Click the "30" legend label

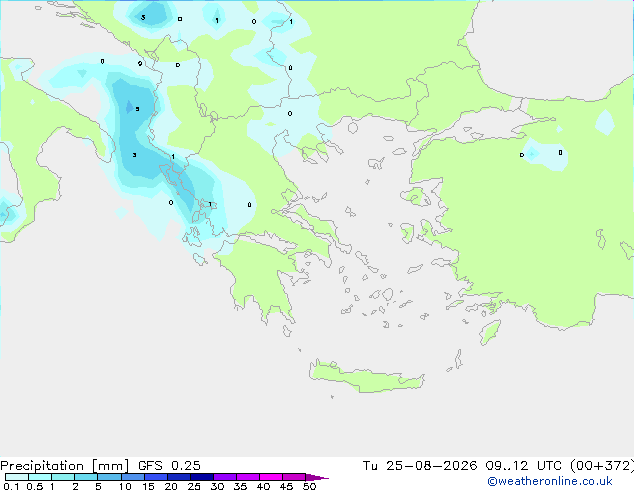(x=217, y=486)
